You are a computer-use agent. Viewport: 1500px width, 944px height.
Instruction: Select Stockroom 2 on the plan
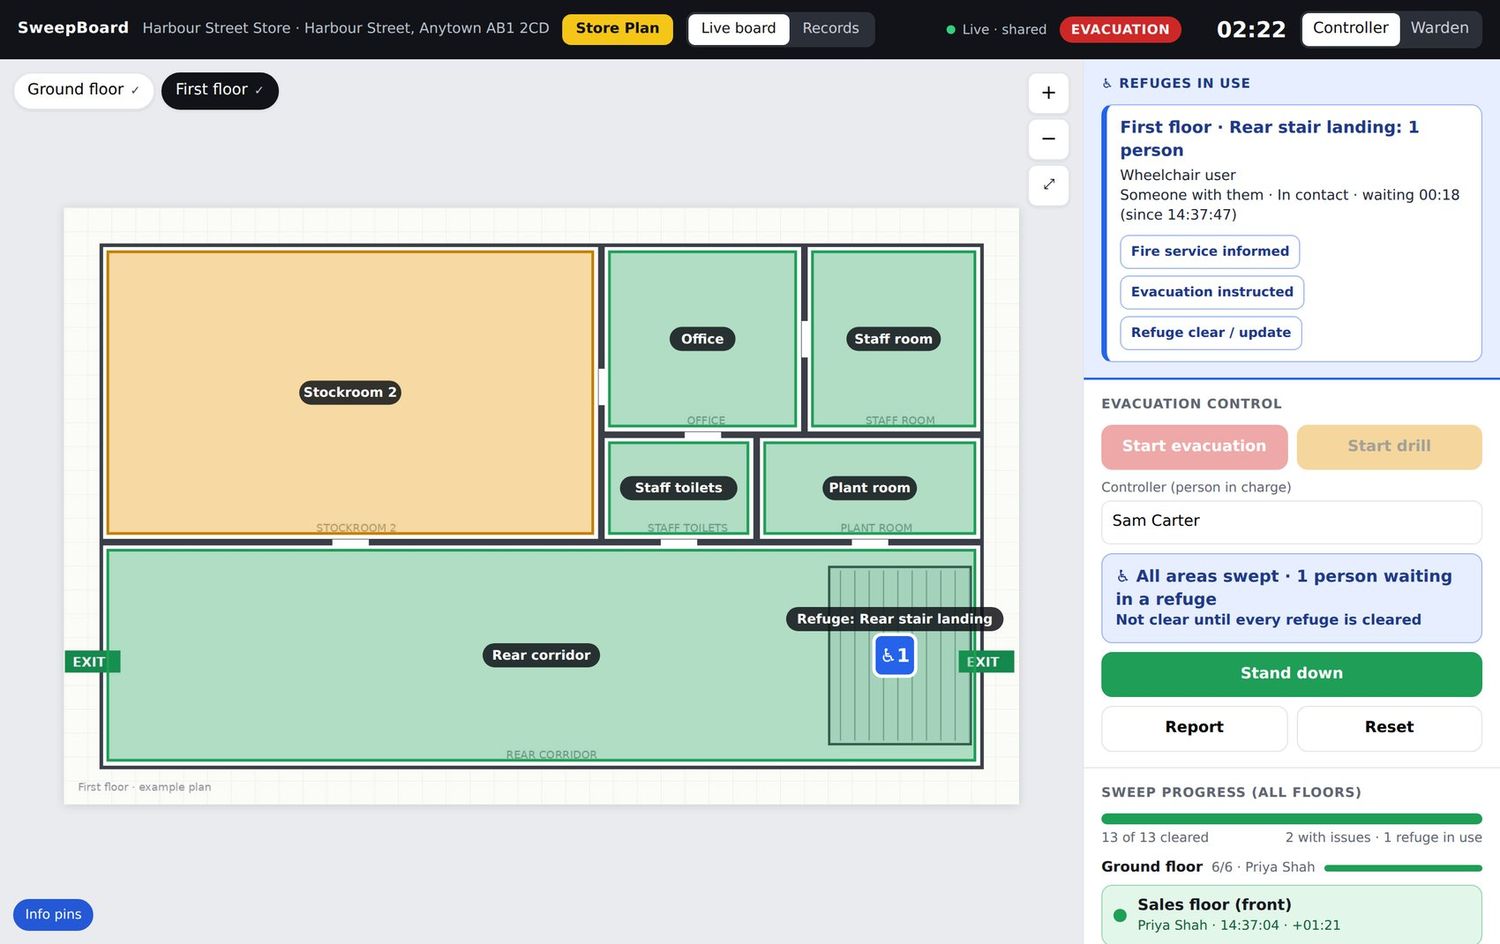coord(350,392)
